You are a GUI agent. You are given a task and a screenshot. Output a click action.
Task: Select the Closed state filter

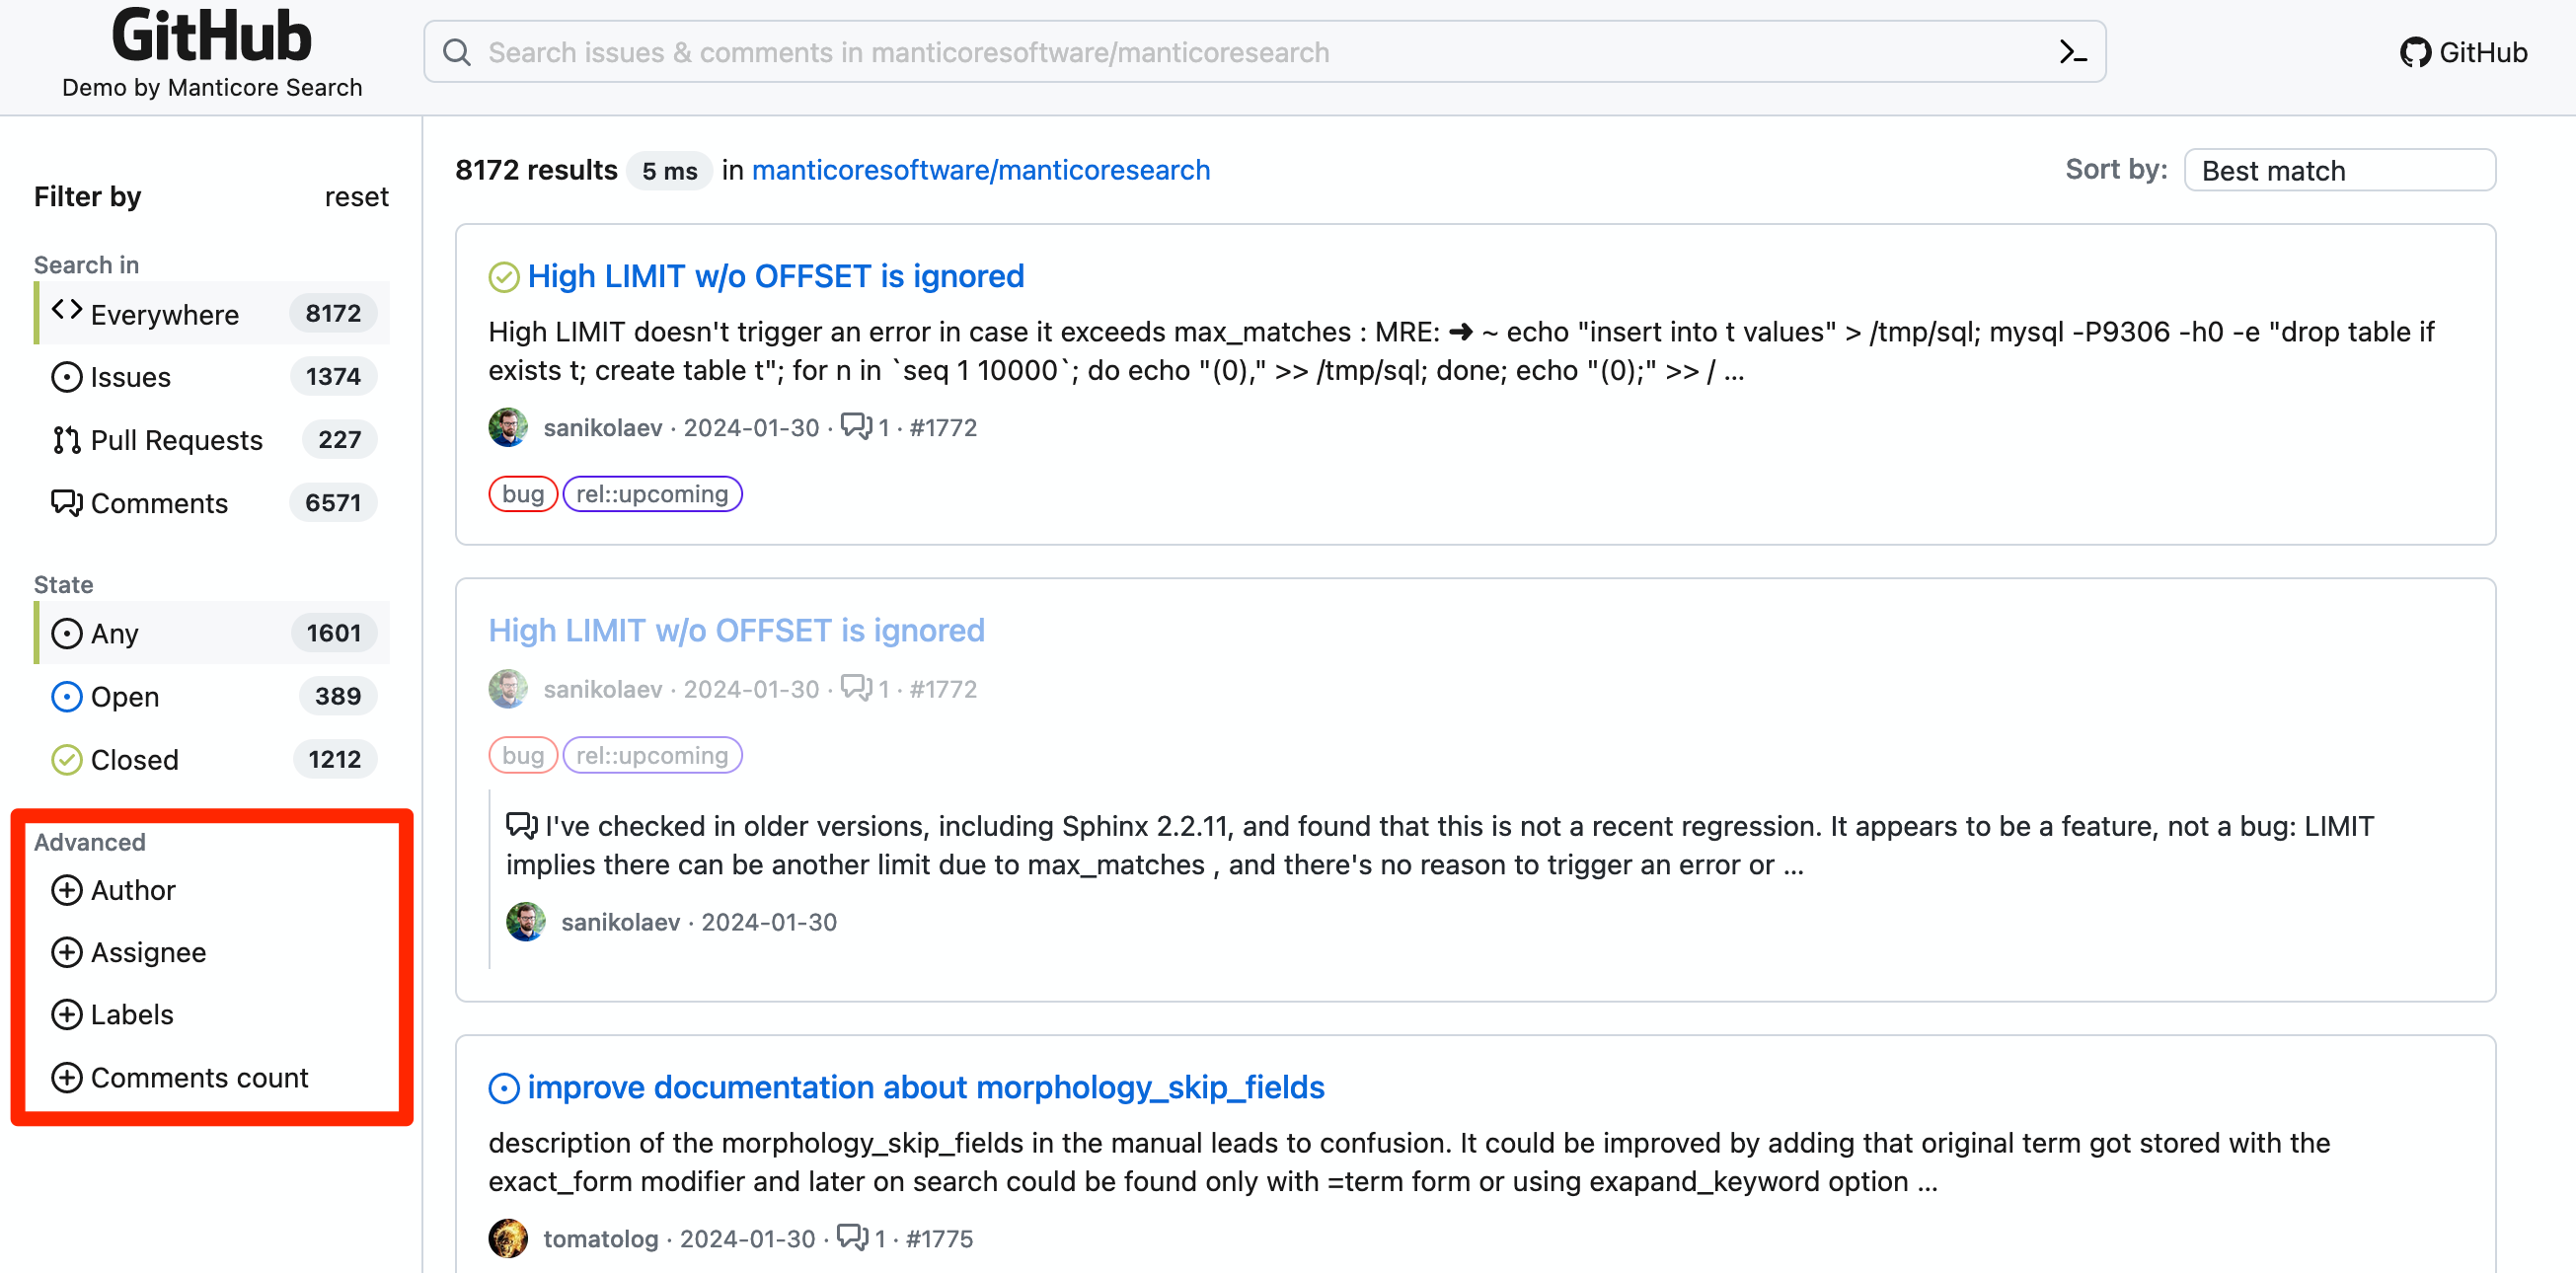tap(212, 759)
